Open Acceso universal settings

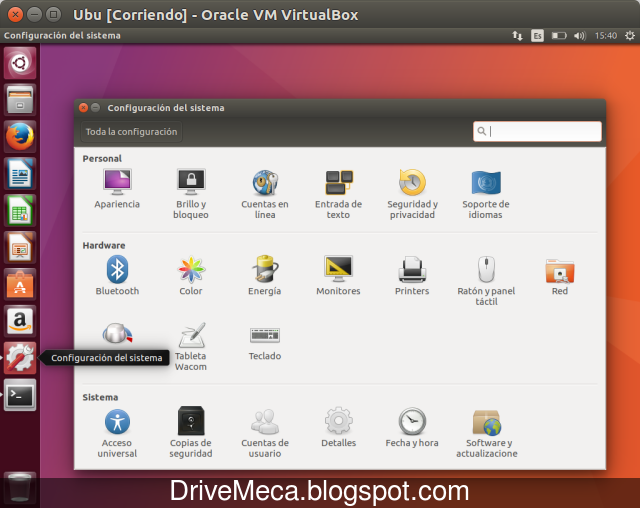(117, 433)
